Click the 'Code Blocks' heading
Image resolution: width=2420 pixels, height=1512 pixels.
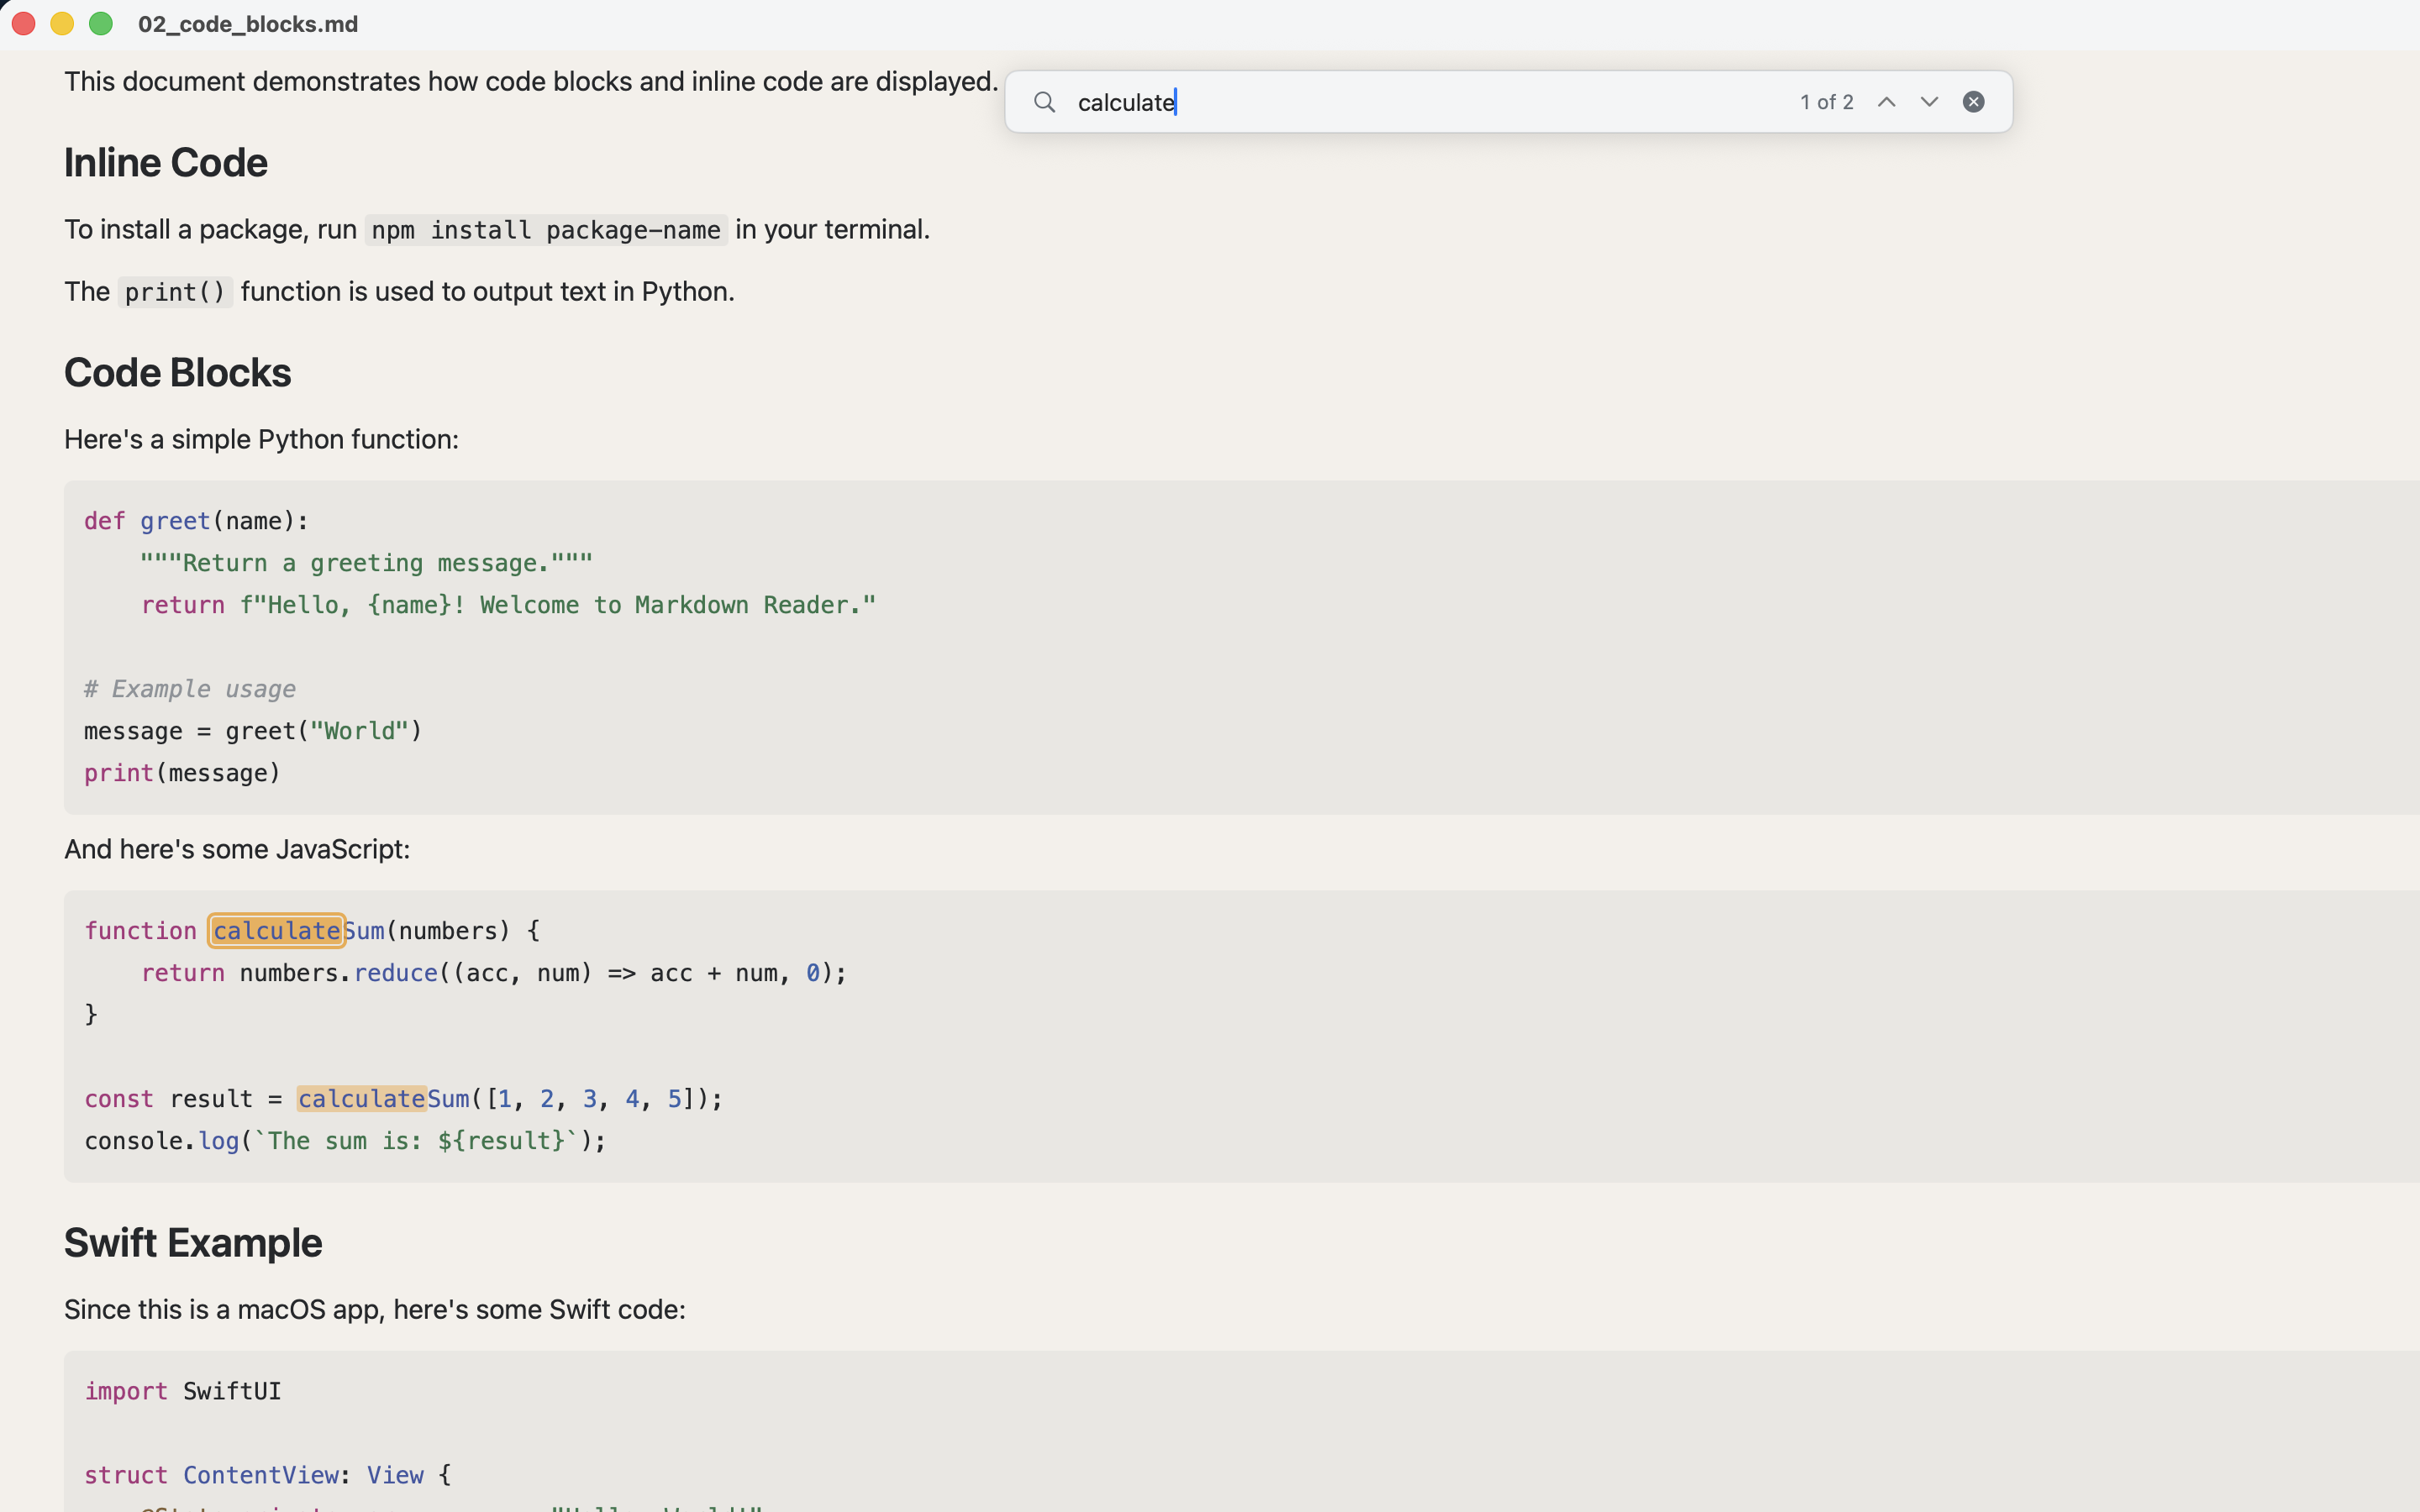pos(178,373)
